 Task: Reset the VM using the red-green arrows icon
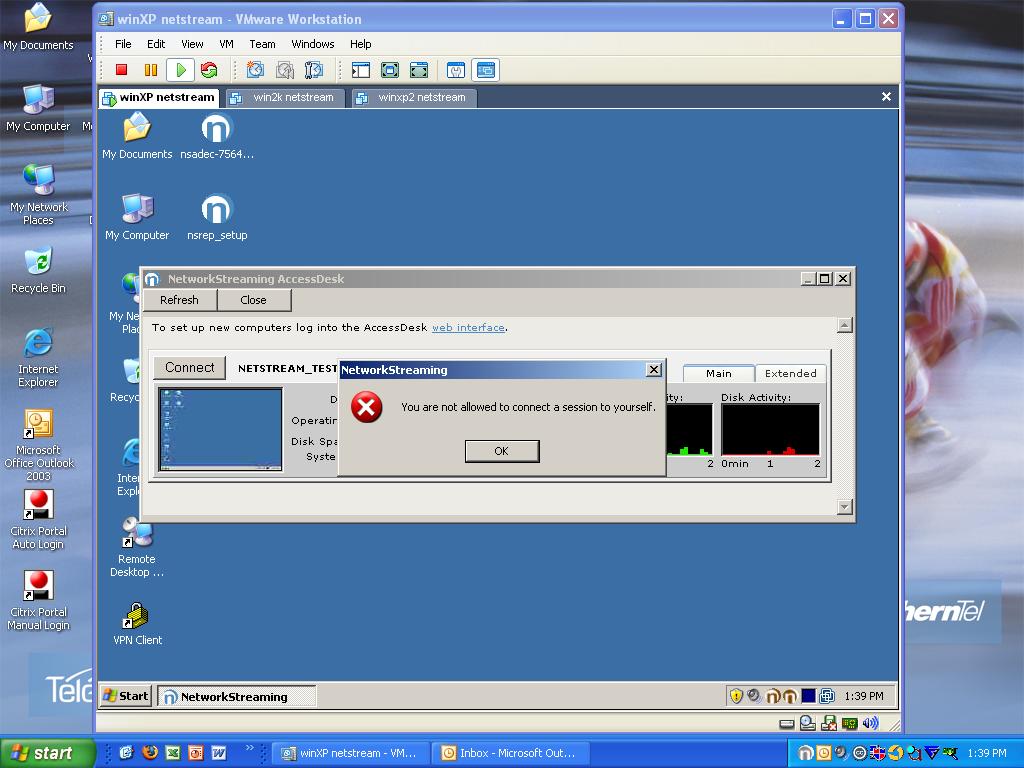pos(209,70)
